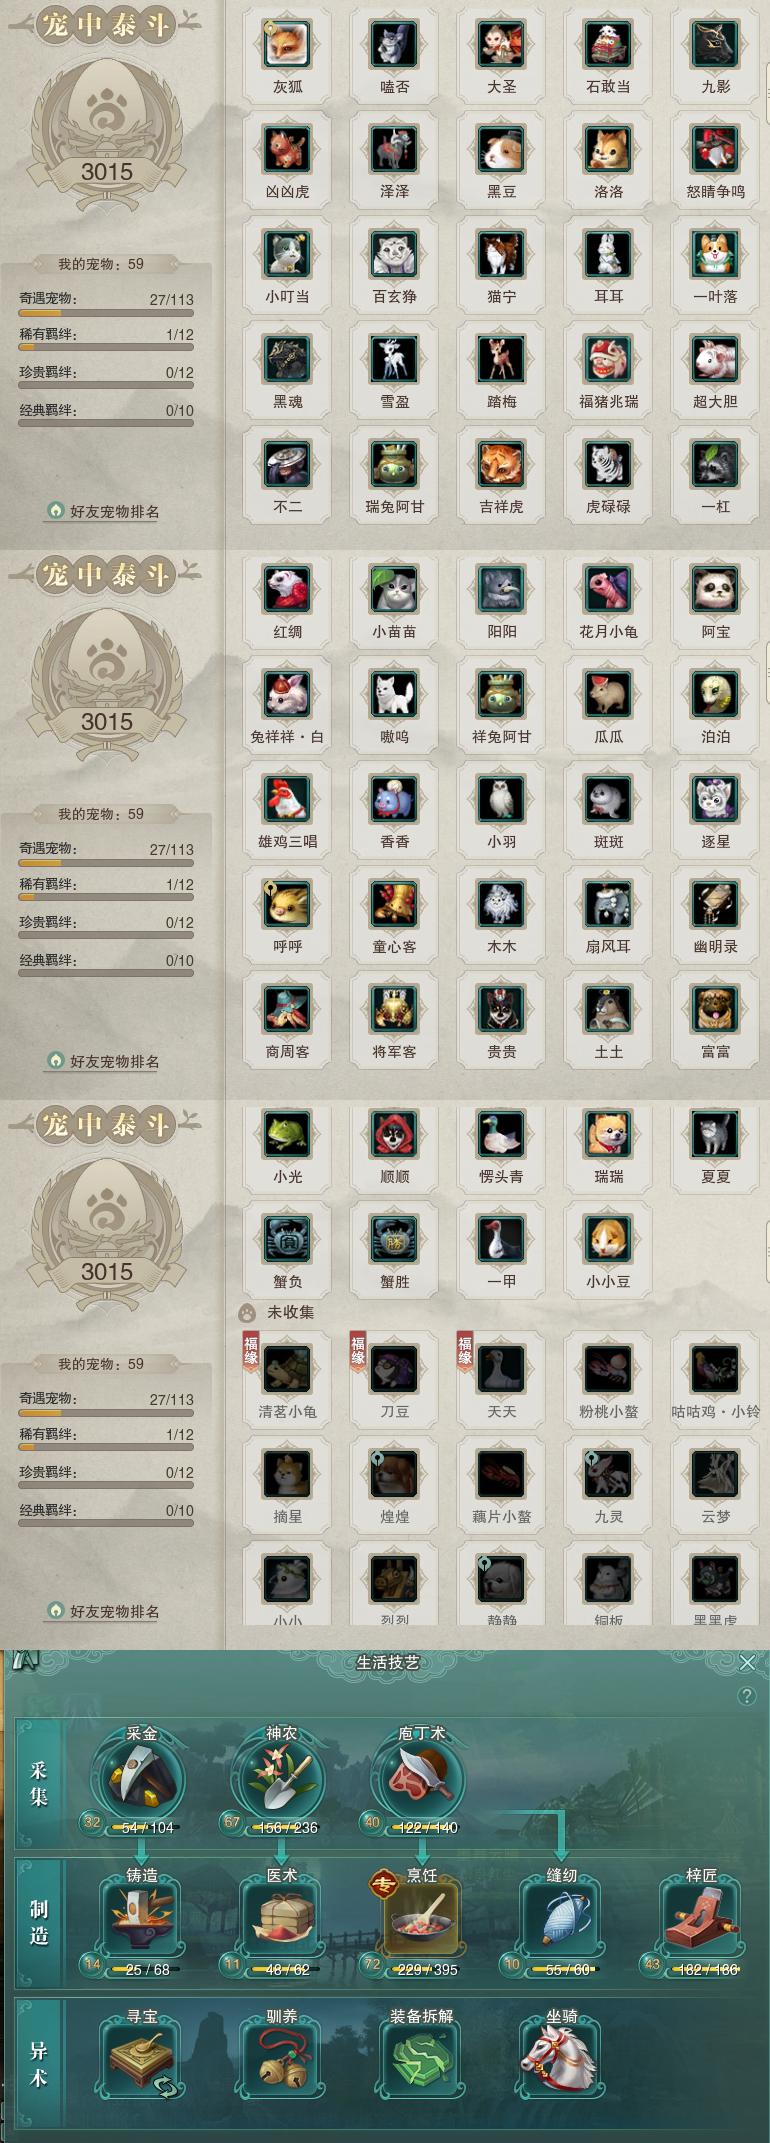The image size is (770, 2143).
Task: Open the 铸造 forging skill
Action: [141, 1919]
